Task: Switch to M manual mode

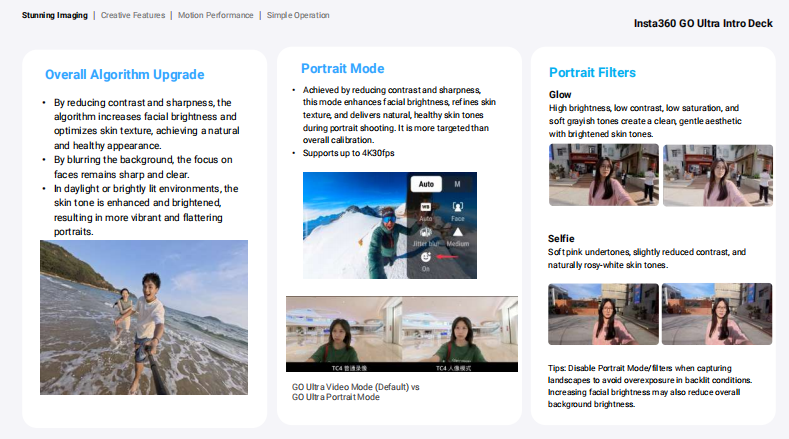Action: (457, 184)
